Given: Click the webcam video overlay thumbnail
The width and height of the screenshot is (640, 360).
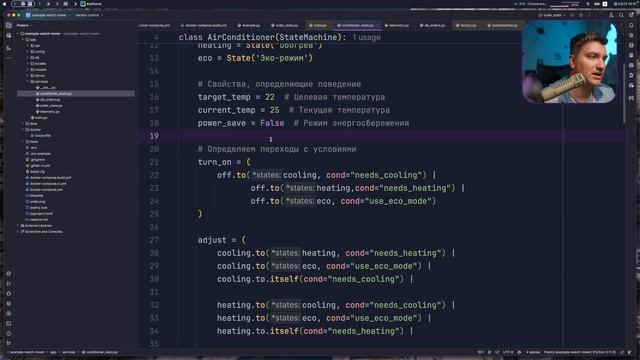Looking at the screenshot, I should tap(569, 62).
